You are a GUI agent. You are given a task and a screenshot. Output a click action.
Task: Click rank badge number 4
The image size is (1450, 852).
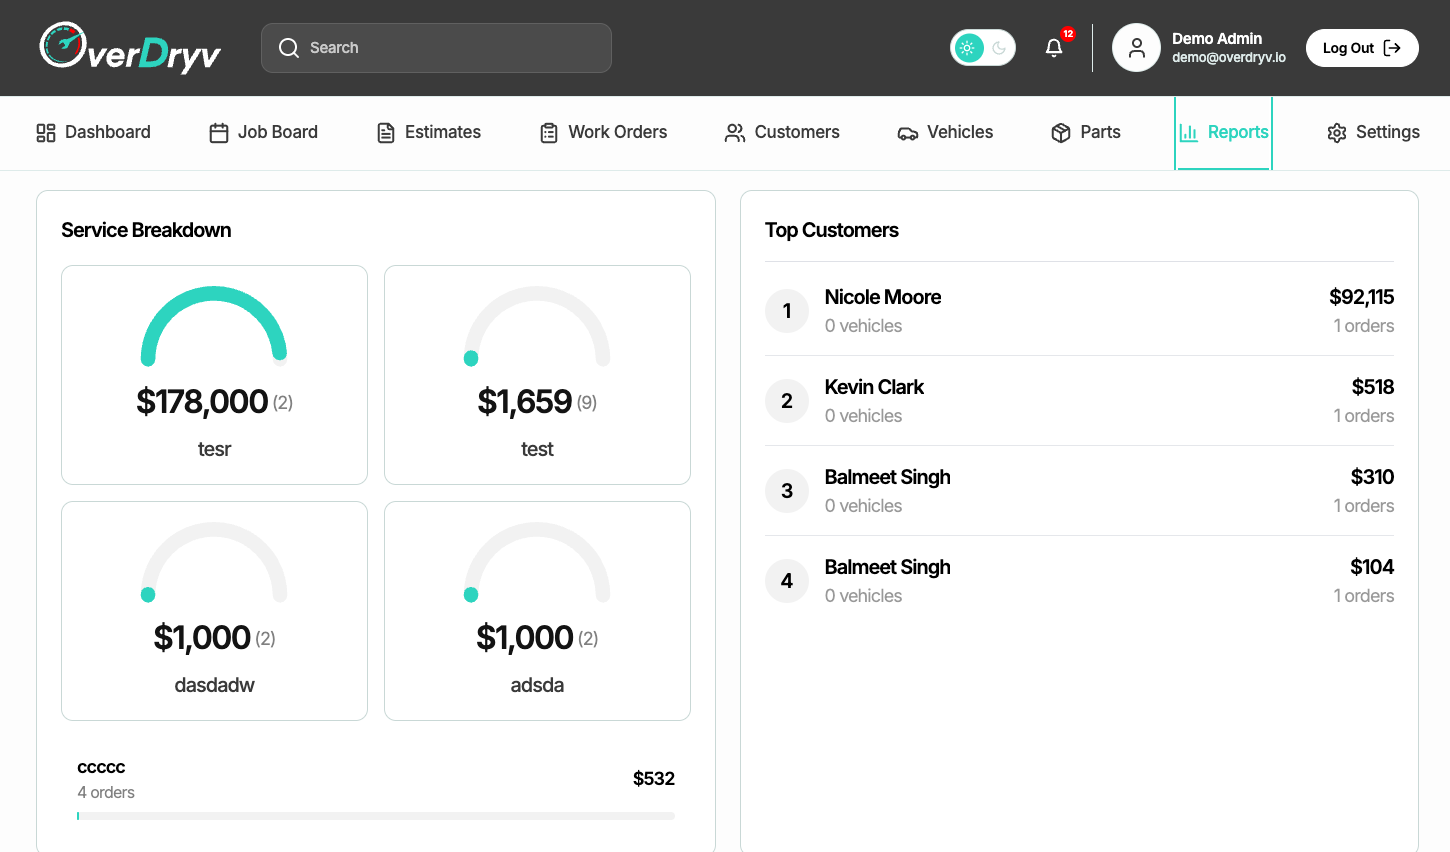tap(787, 581)
